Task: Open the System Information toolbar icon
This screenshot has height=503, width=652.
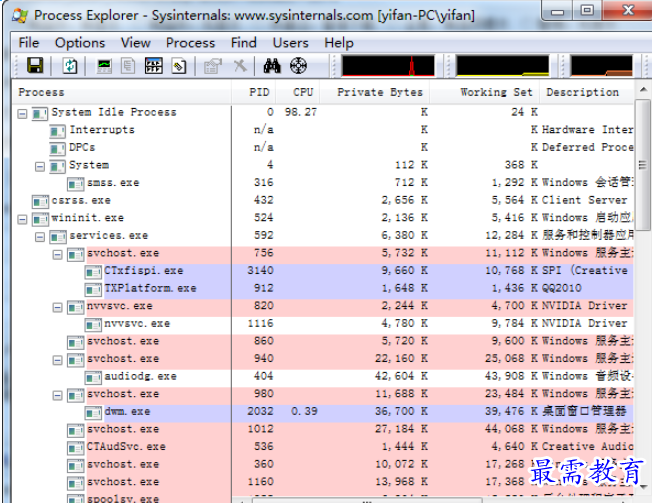Action: (104, 66)
